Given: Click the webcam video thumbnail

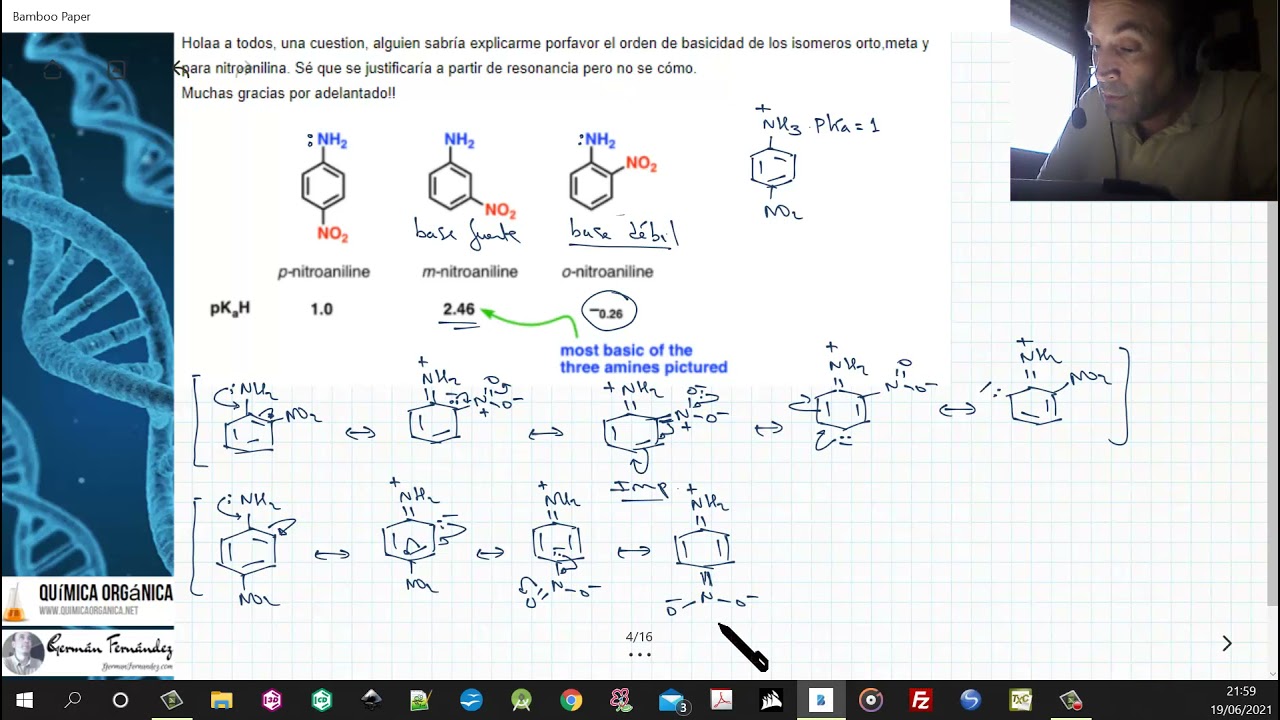Looking at the screenshot, I should tap(1144, 100).
